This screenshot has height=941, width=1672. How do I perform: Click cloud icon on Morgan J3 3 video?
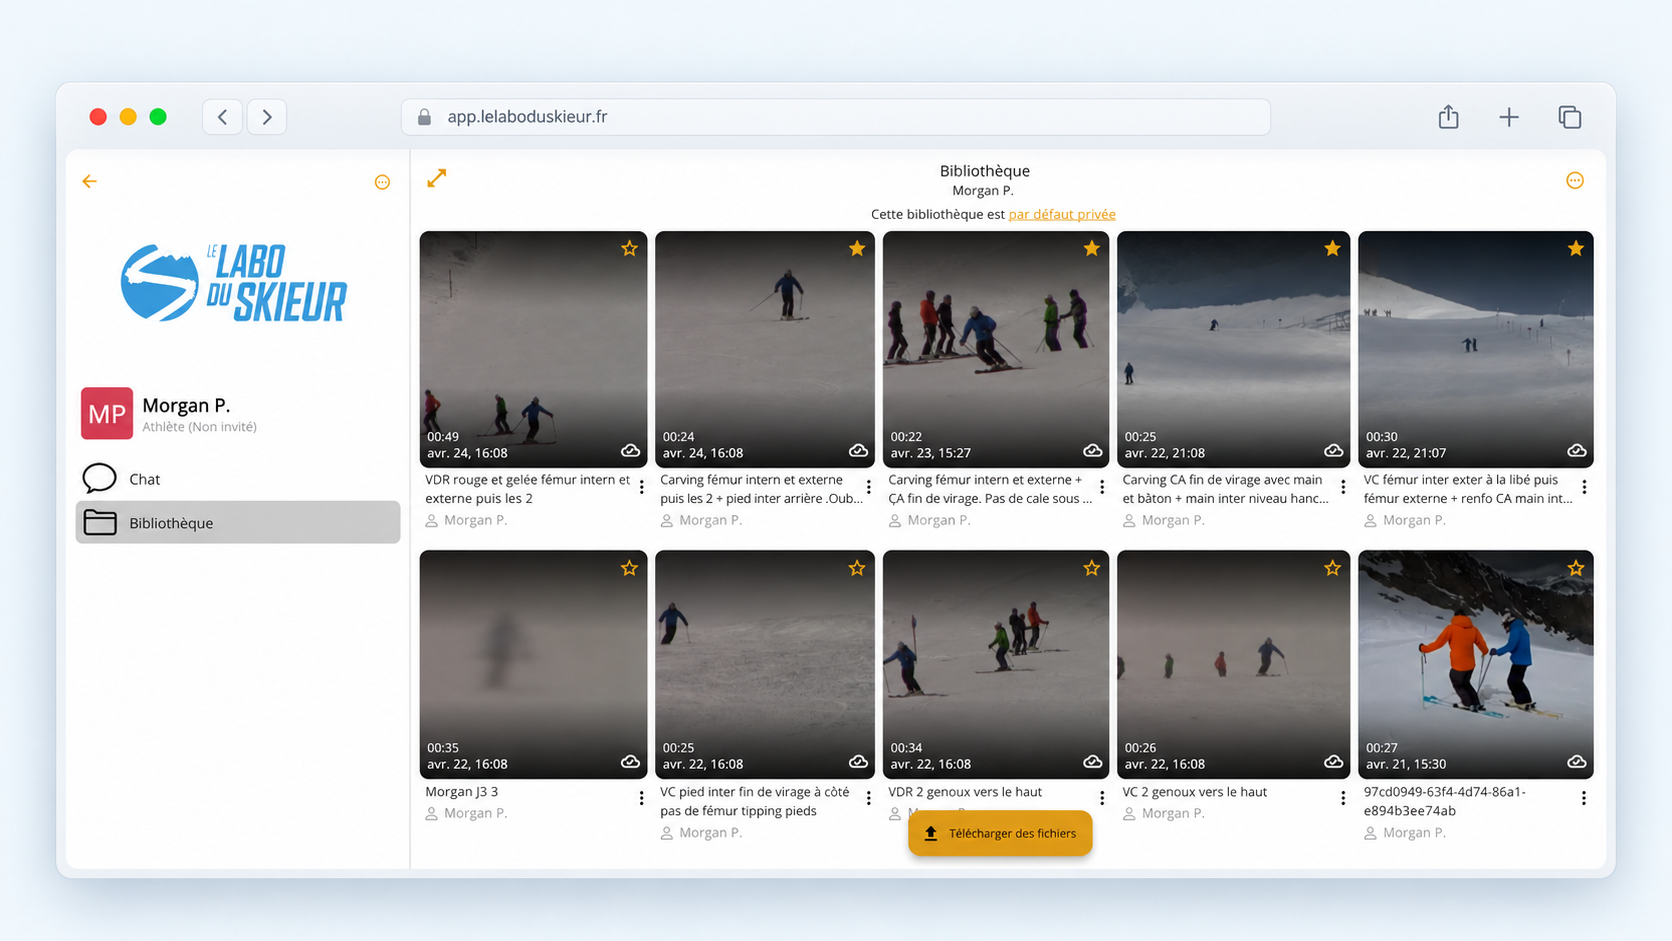pyautogui.click(x=630, y=762)
